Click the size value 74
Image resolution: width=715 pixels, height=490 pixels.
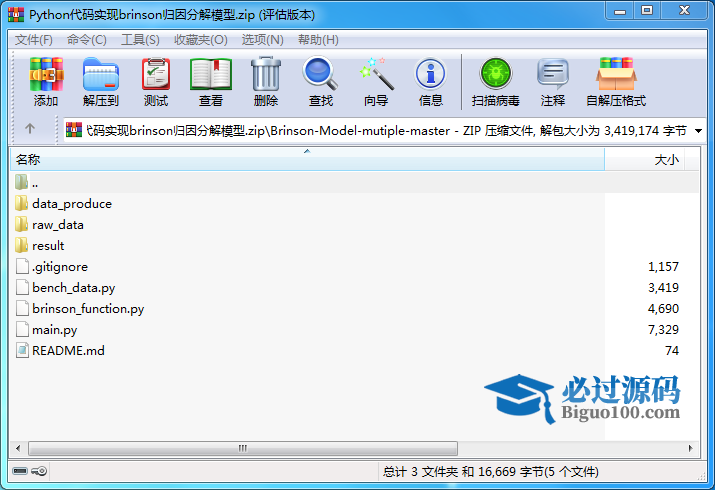(672, 351)
